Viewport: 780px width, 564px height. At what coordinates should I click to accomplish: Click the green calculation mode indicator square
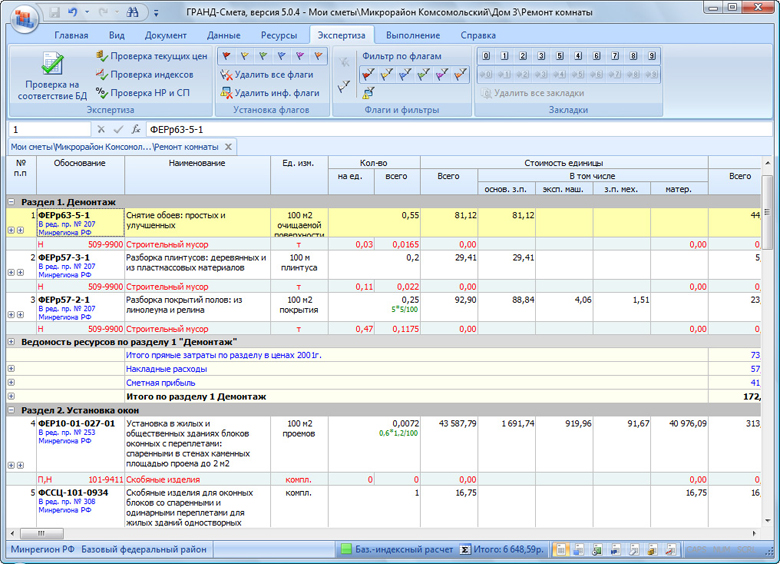346,550
